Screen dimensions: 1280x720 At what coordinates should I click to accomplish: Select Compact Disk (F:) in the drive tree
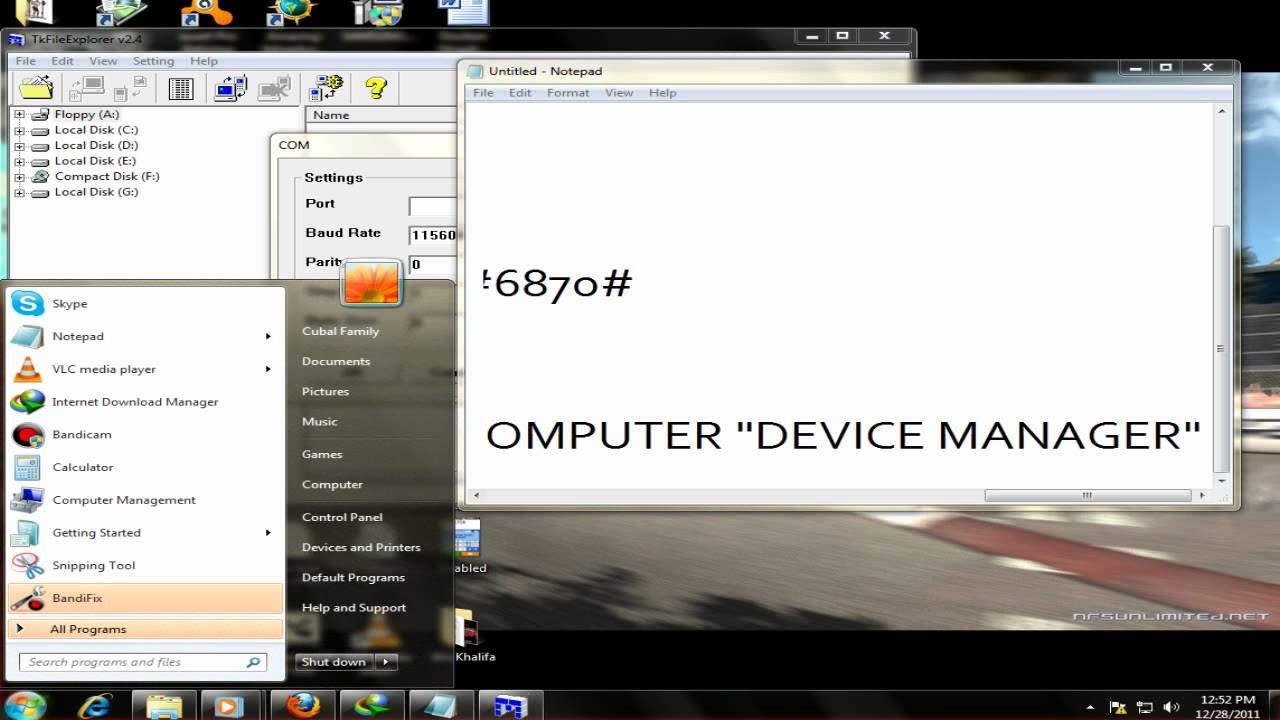click(x=106, y=176)
